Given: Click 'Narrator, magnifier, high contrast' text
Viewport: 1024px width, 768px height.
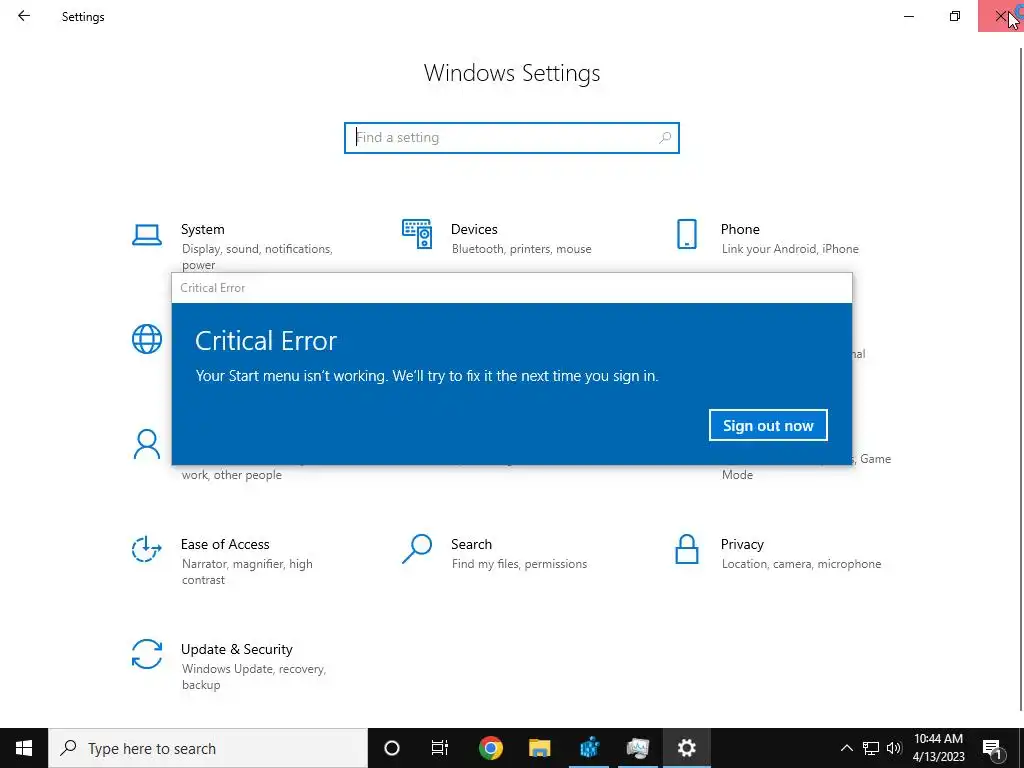Looking at the screenshot, I should pyautogui.click(x=247, y=571).
